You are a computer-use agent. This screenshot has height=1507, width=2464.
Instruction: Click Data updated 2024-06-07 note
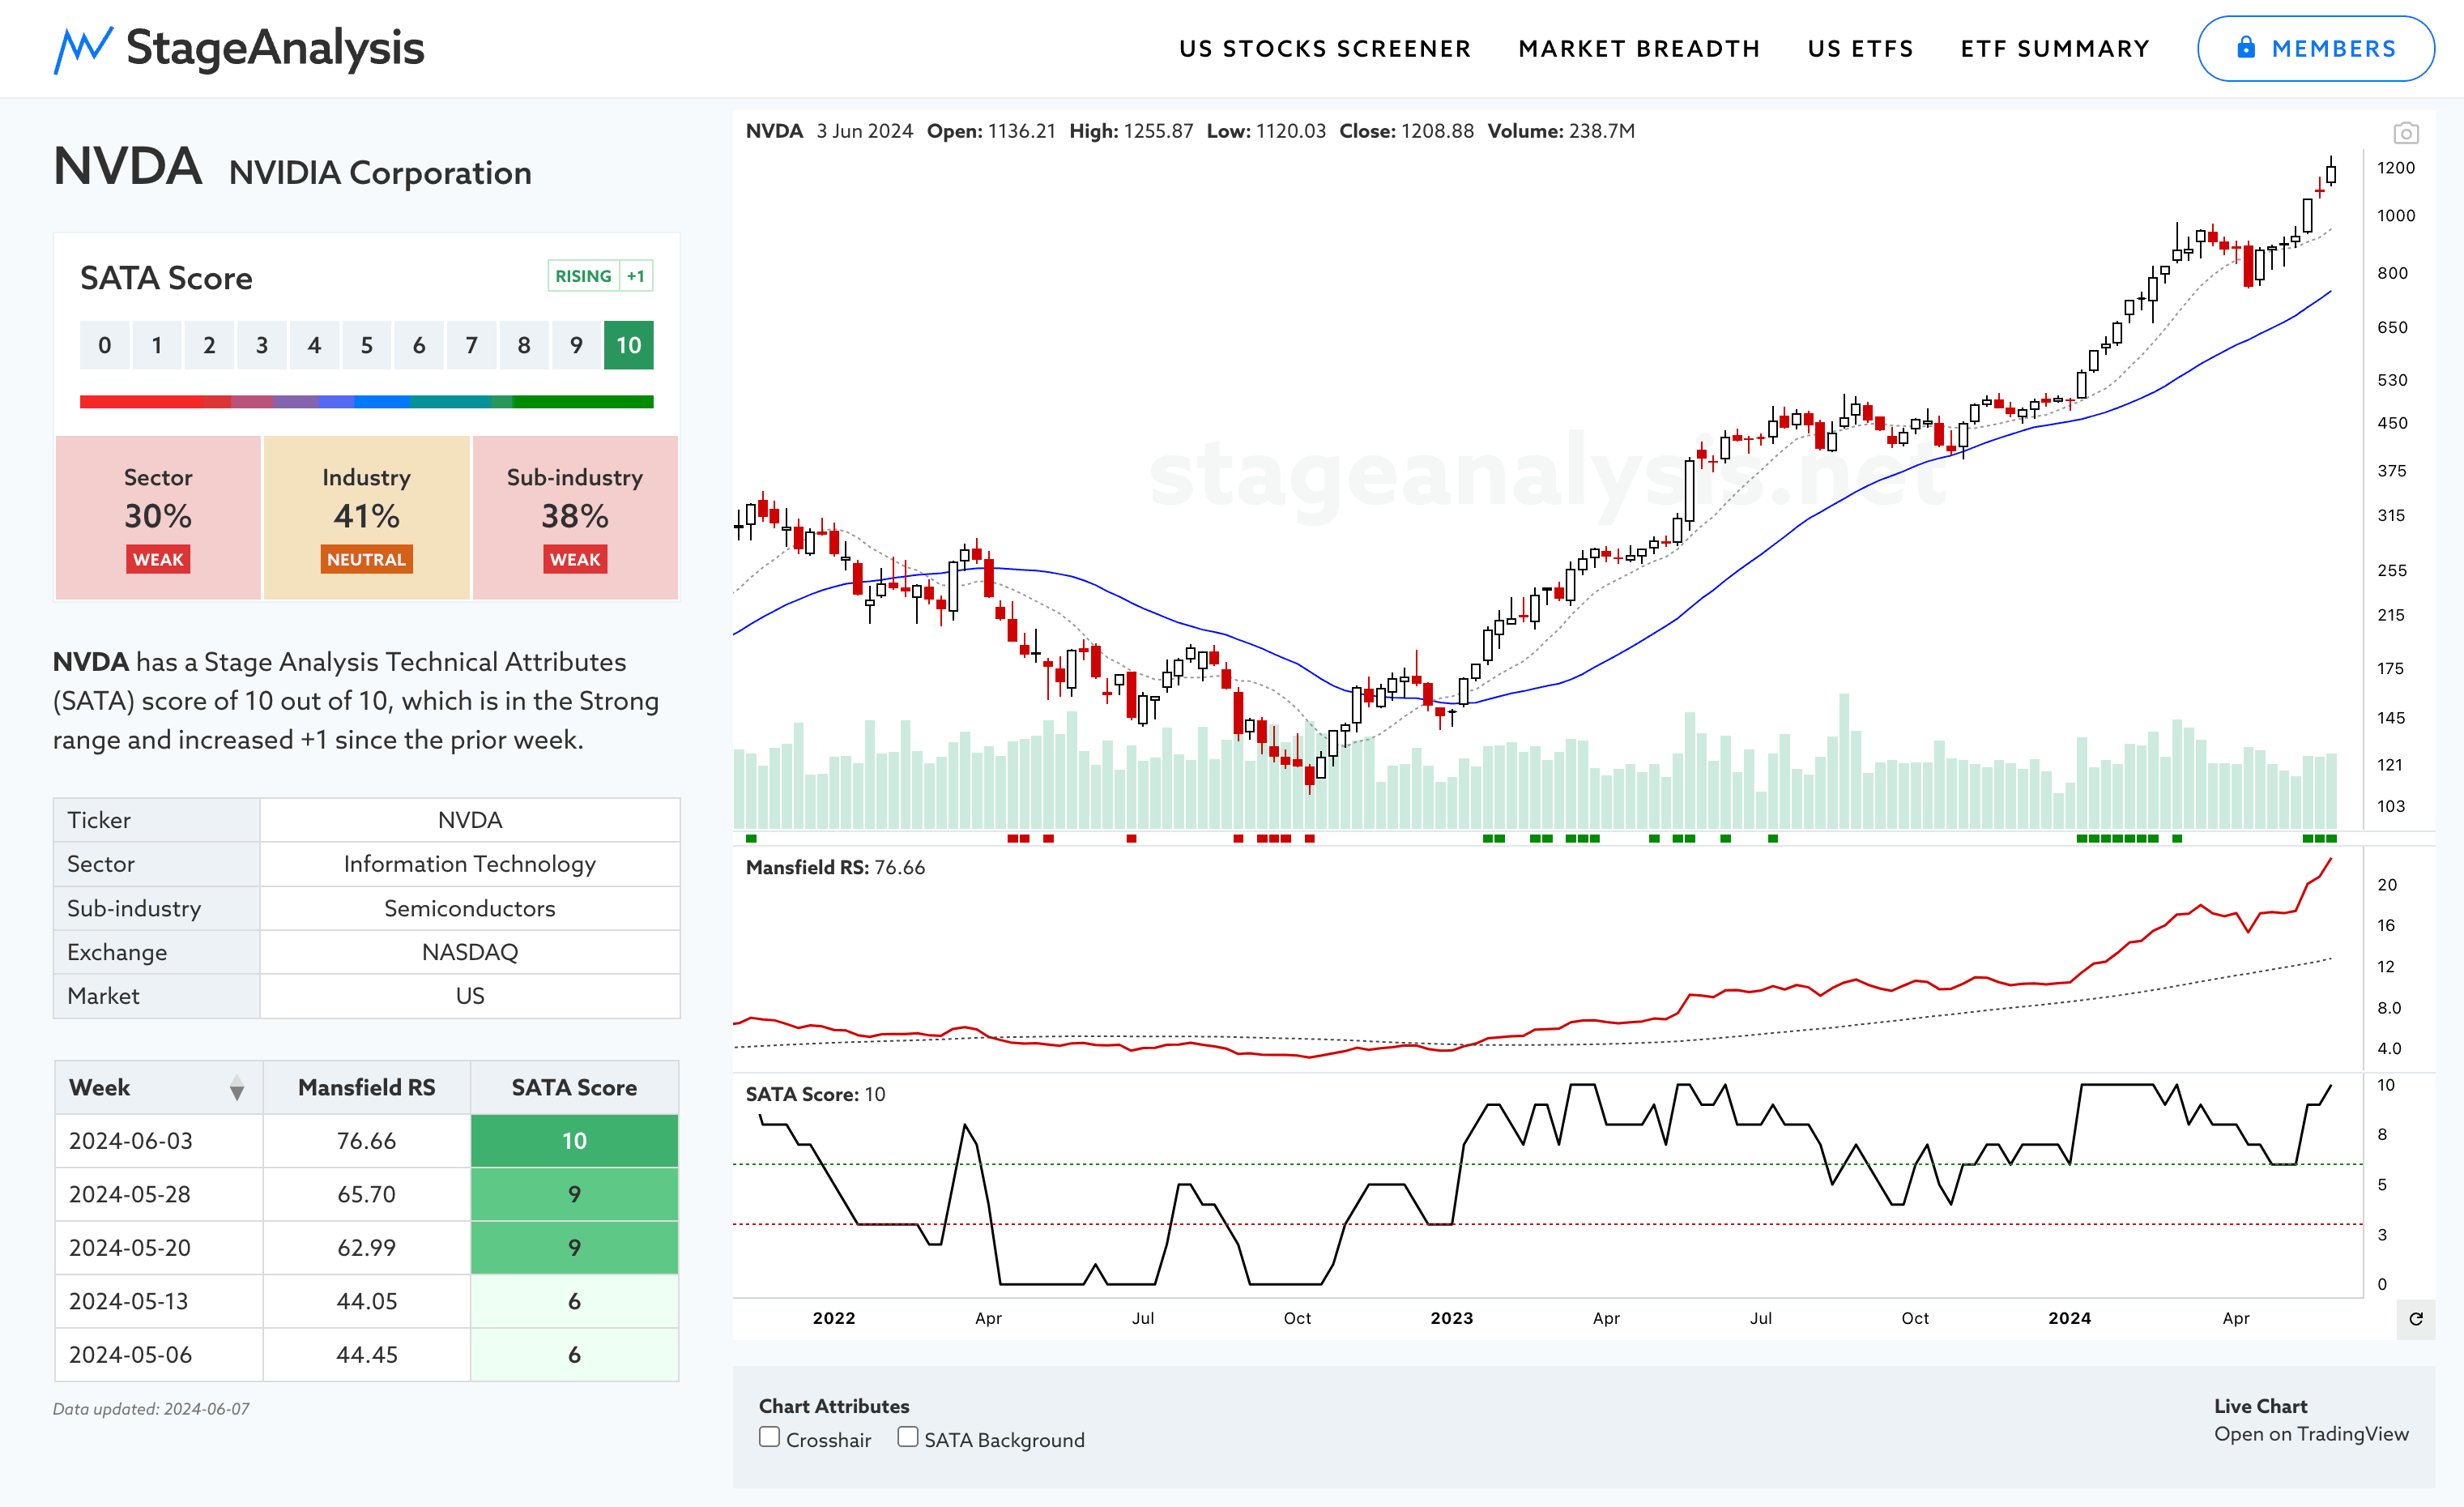coord(151,1409)
